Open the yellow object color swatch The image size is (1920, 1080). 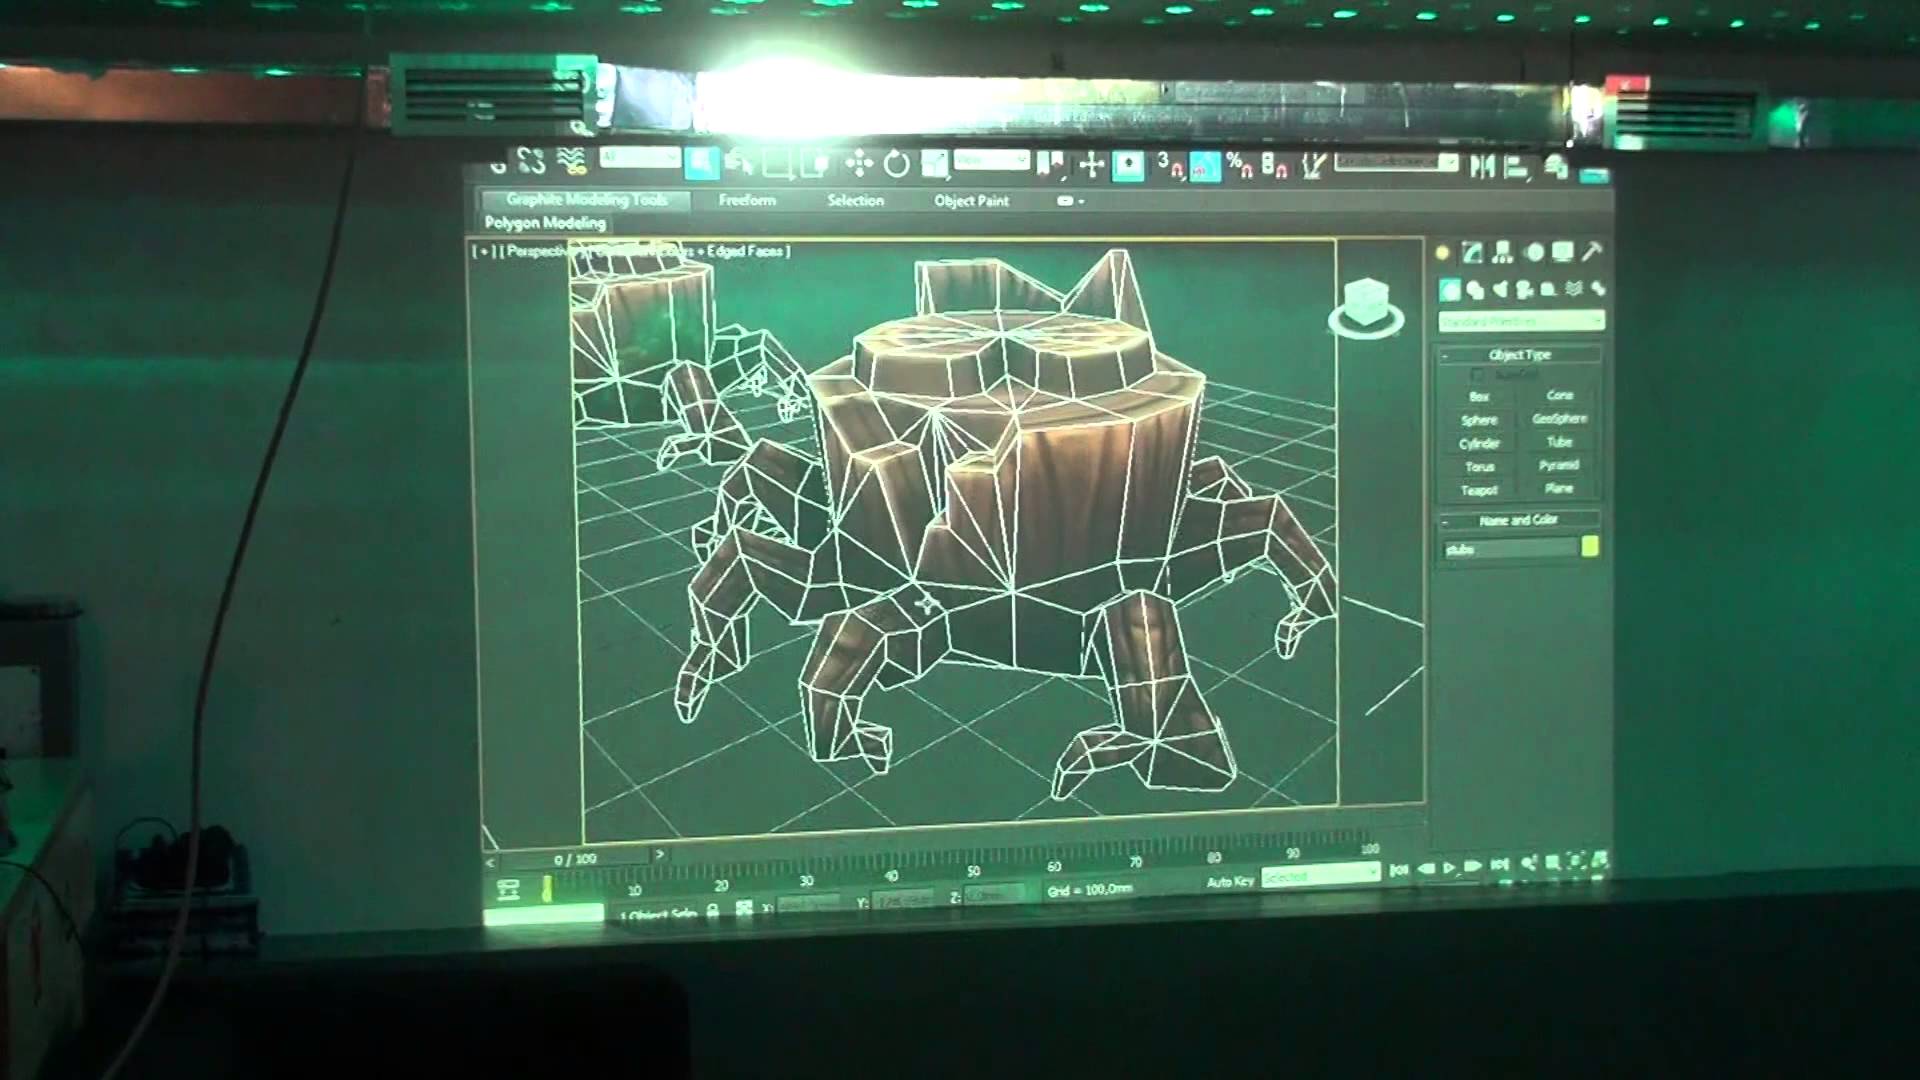point(1590,546)
